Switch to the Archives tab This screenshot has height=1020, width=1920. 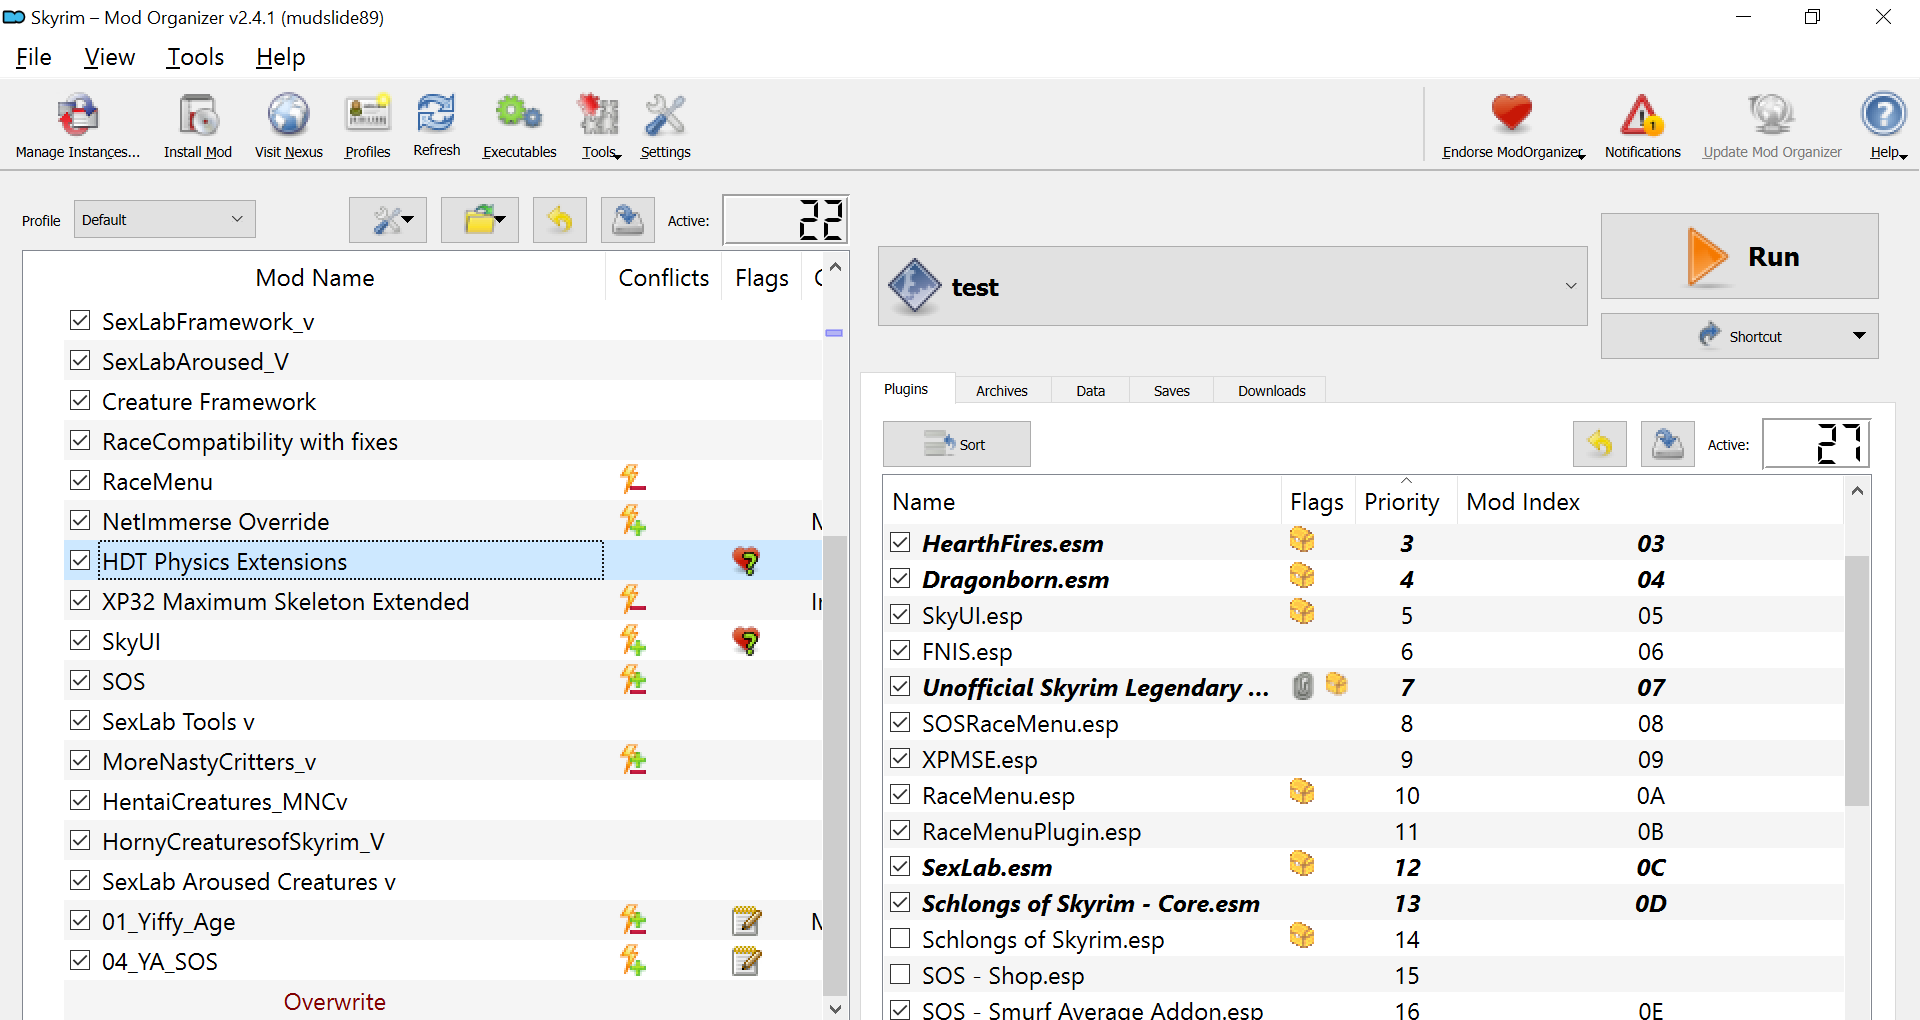(1002, 390)
